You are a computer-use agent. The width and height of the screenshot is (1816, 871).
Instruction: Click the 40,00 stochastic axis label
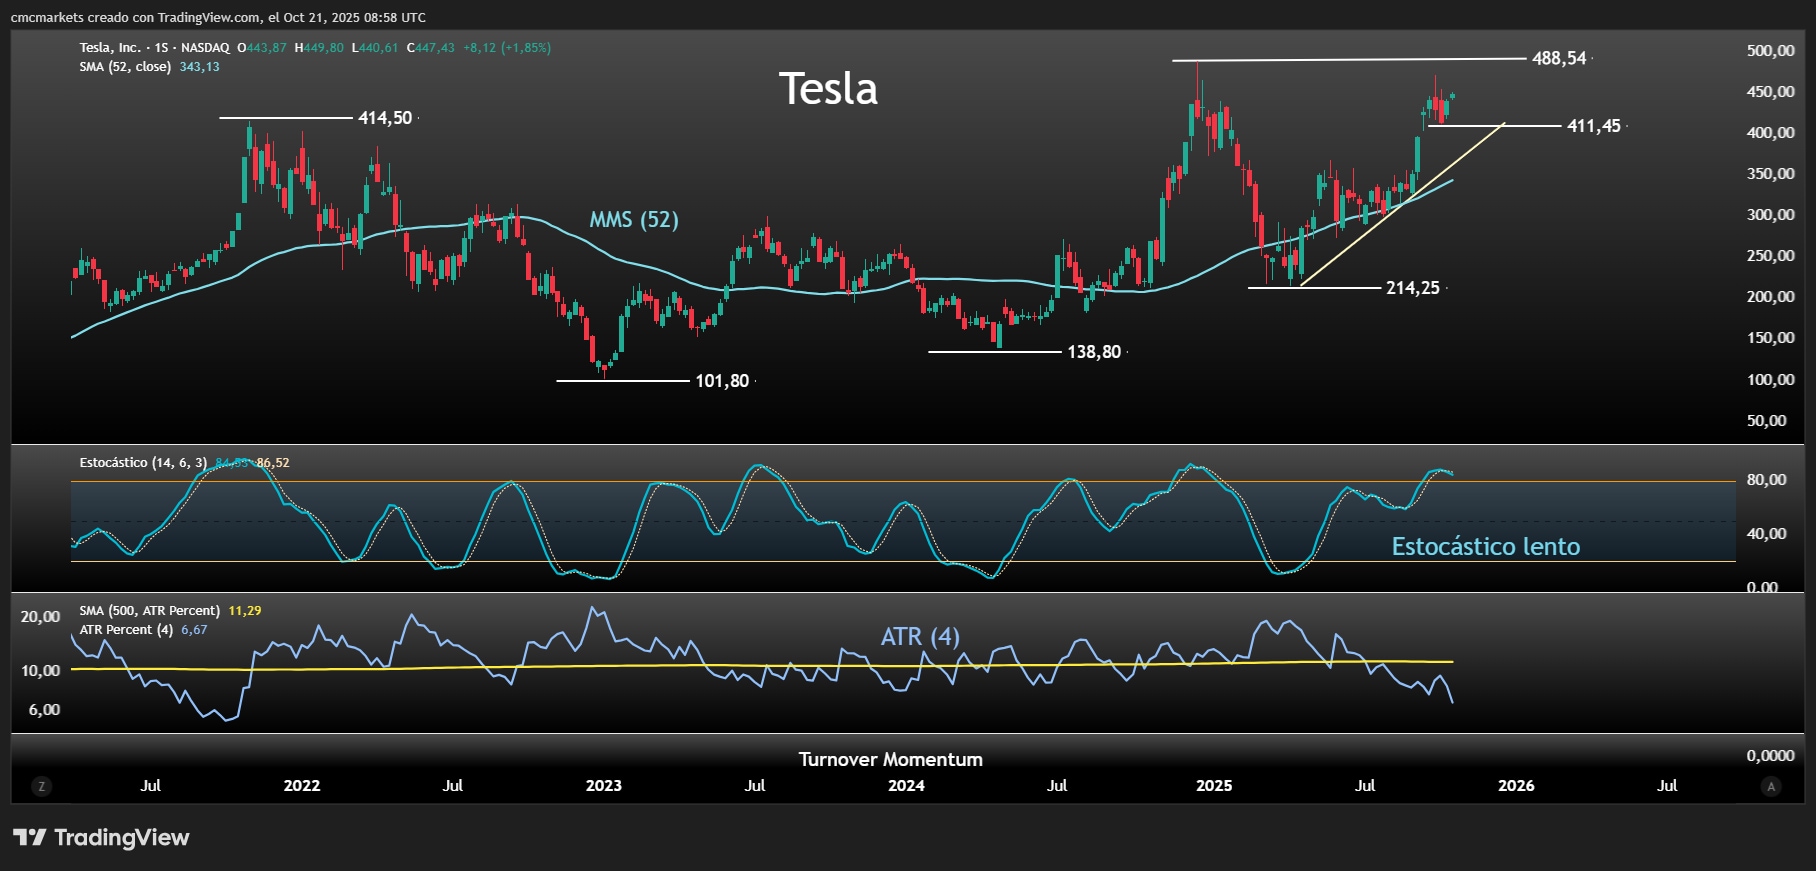coord(1766,534)
